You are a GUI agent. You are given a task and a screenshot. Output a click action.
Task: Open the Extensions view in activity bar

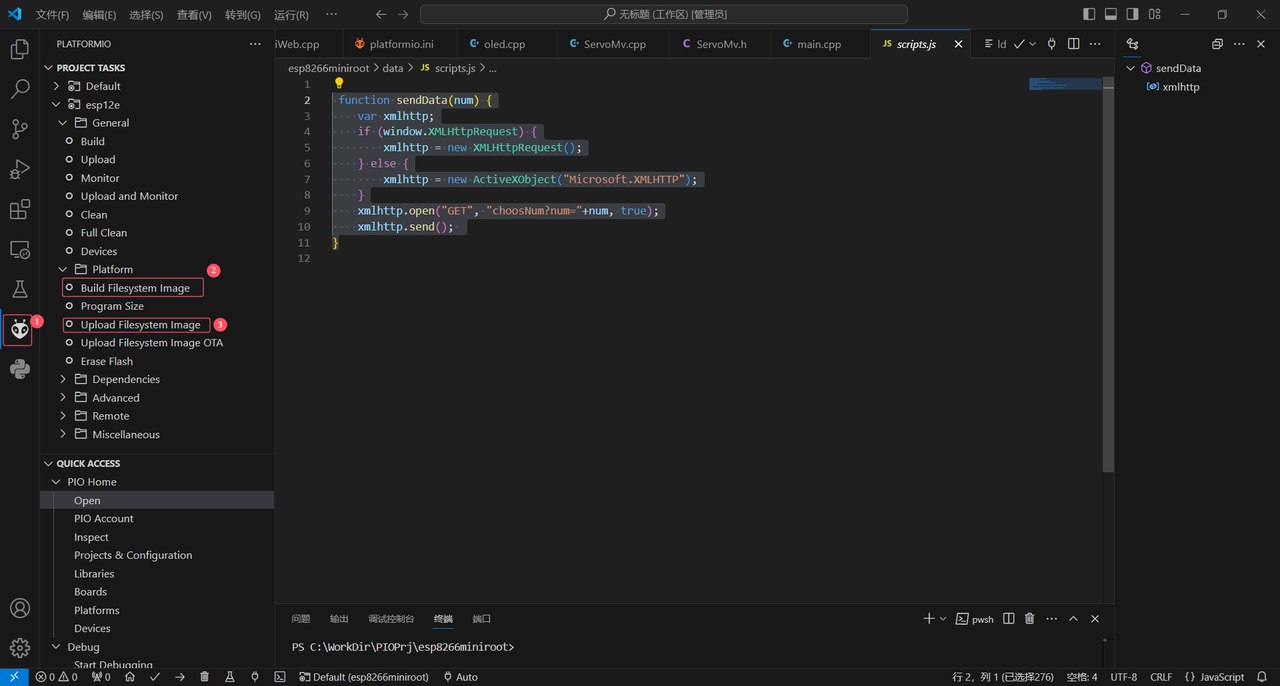click(19, 210)
